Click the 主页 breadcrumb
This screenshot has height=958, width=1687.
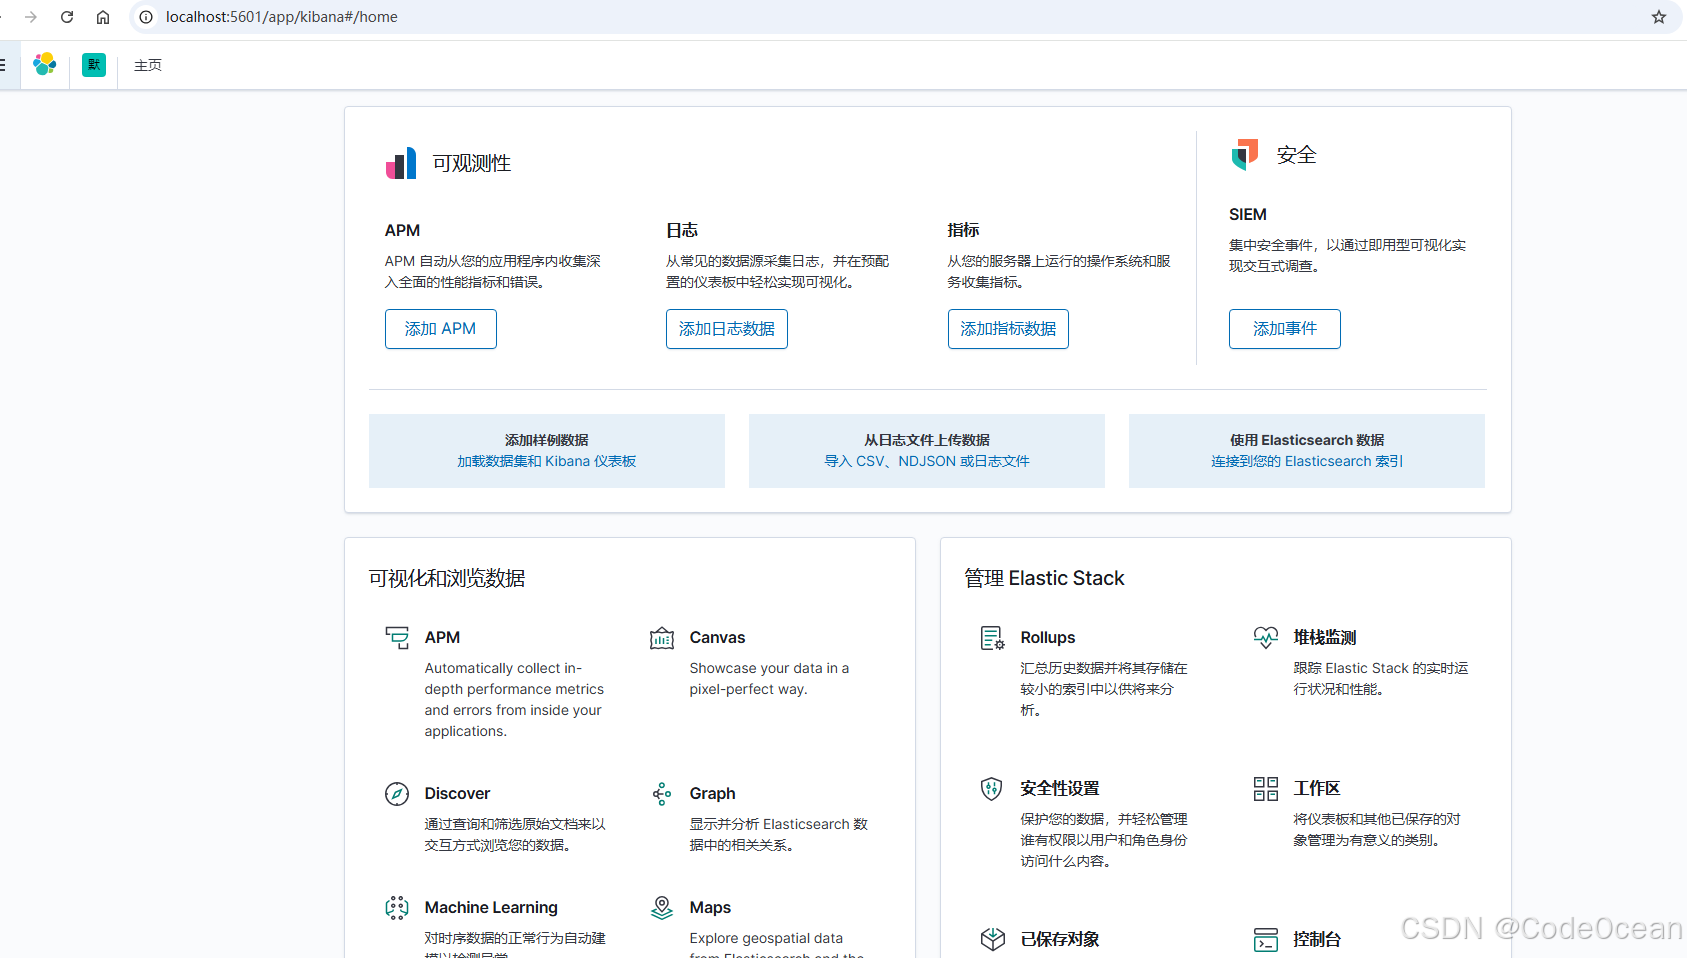coord(148,65)
